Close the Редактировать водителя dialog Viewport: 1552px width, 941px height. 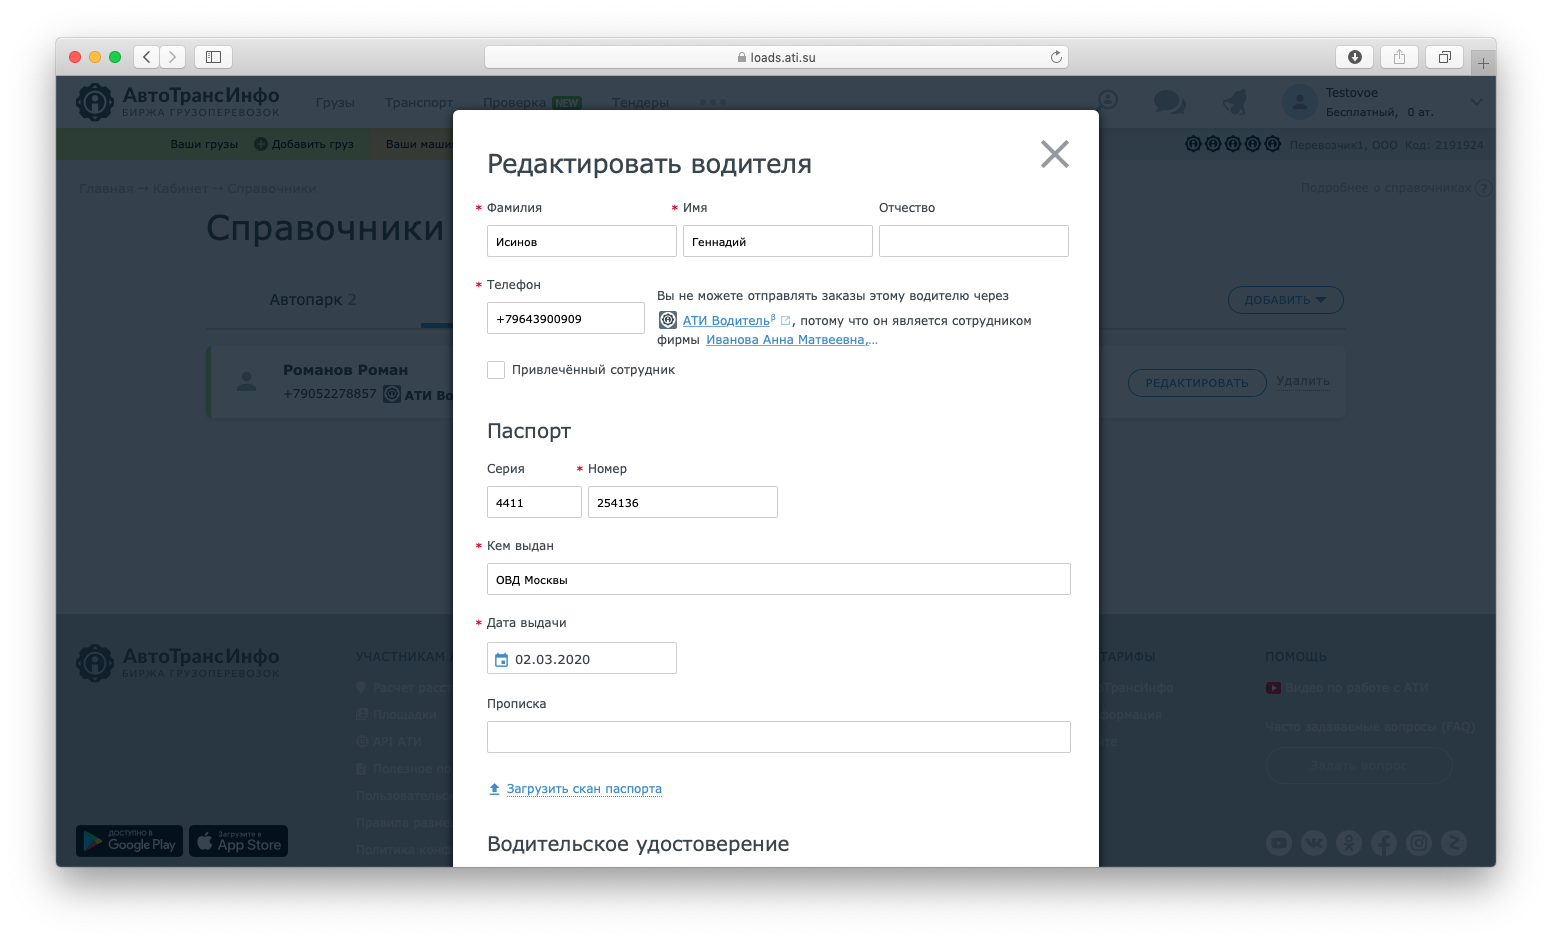[x=1054, y=154]
